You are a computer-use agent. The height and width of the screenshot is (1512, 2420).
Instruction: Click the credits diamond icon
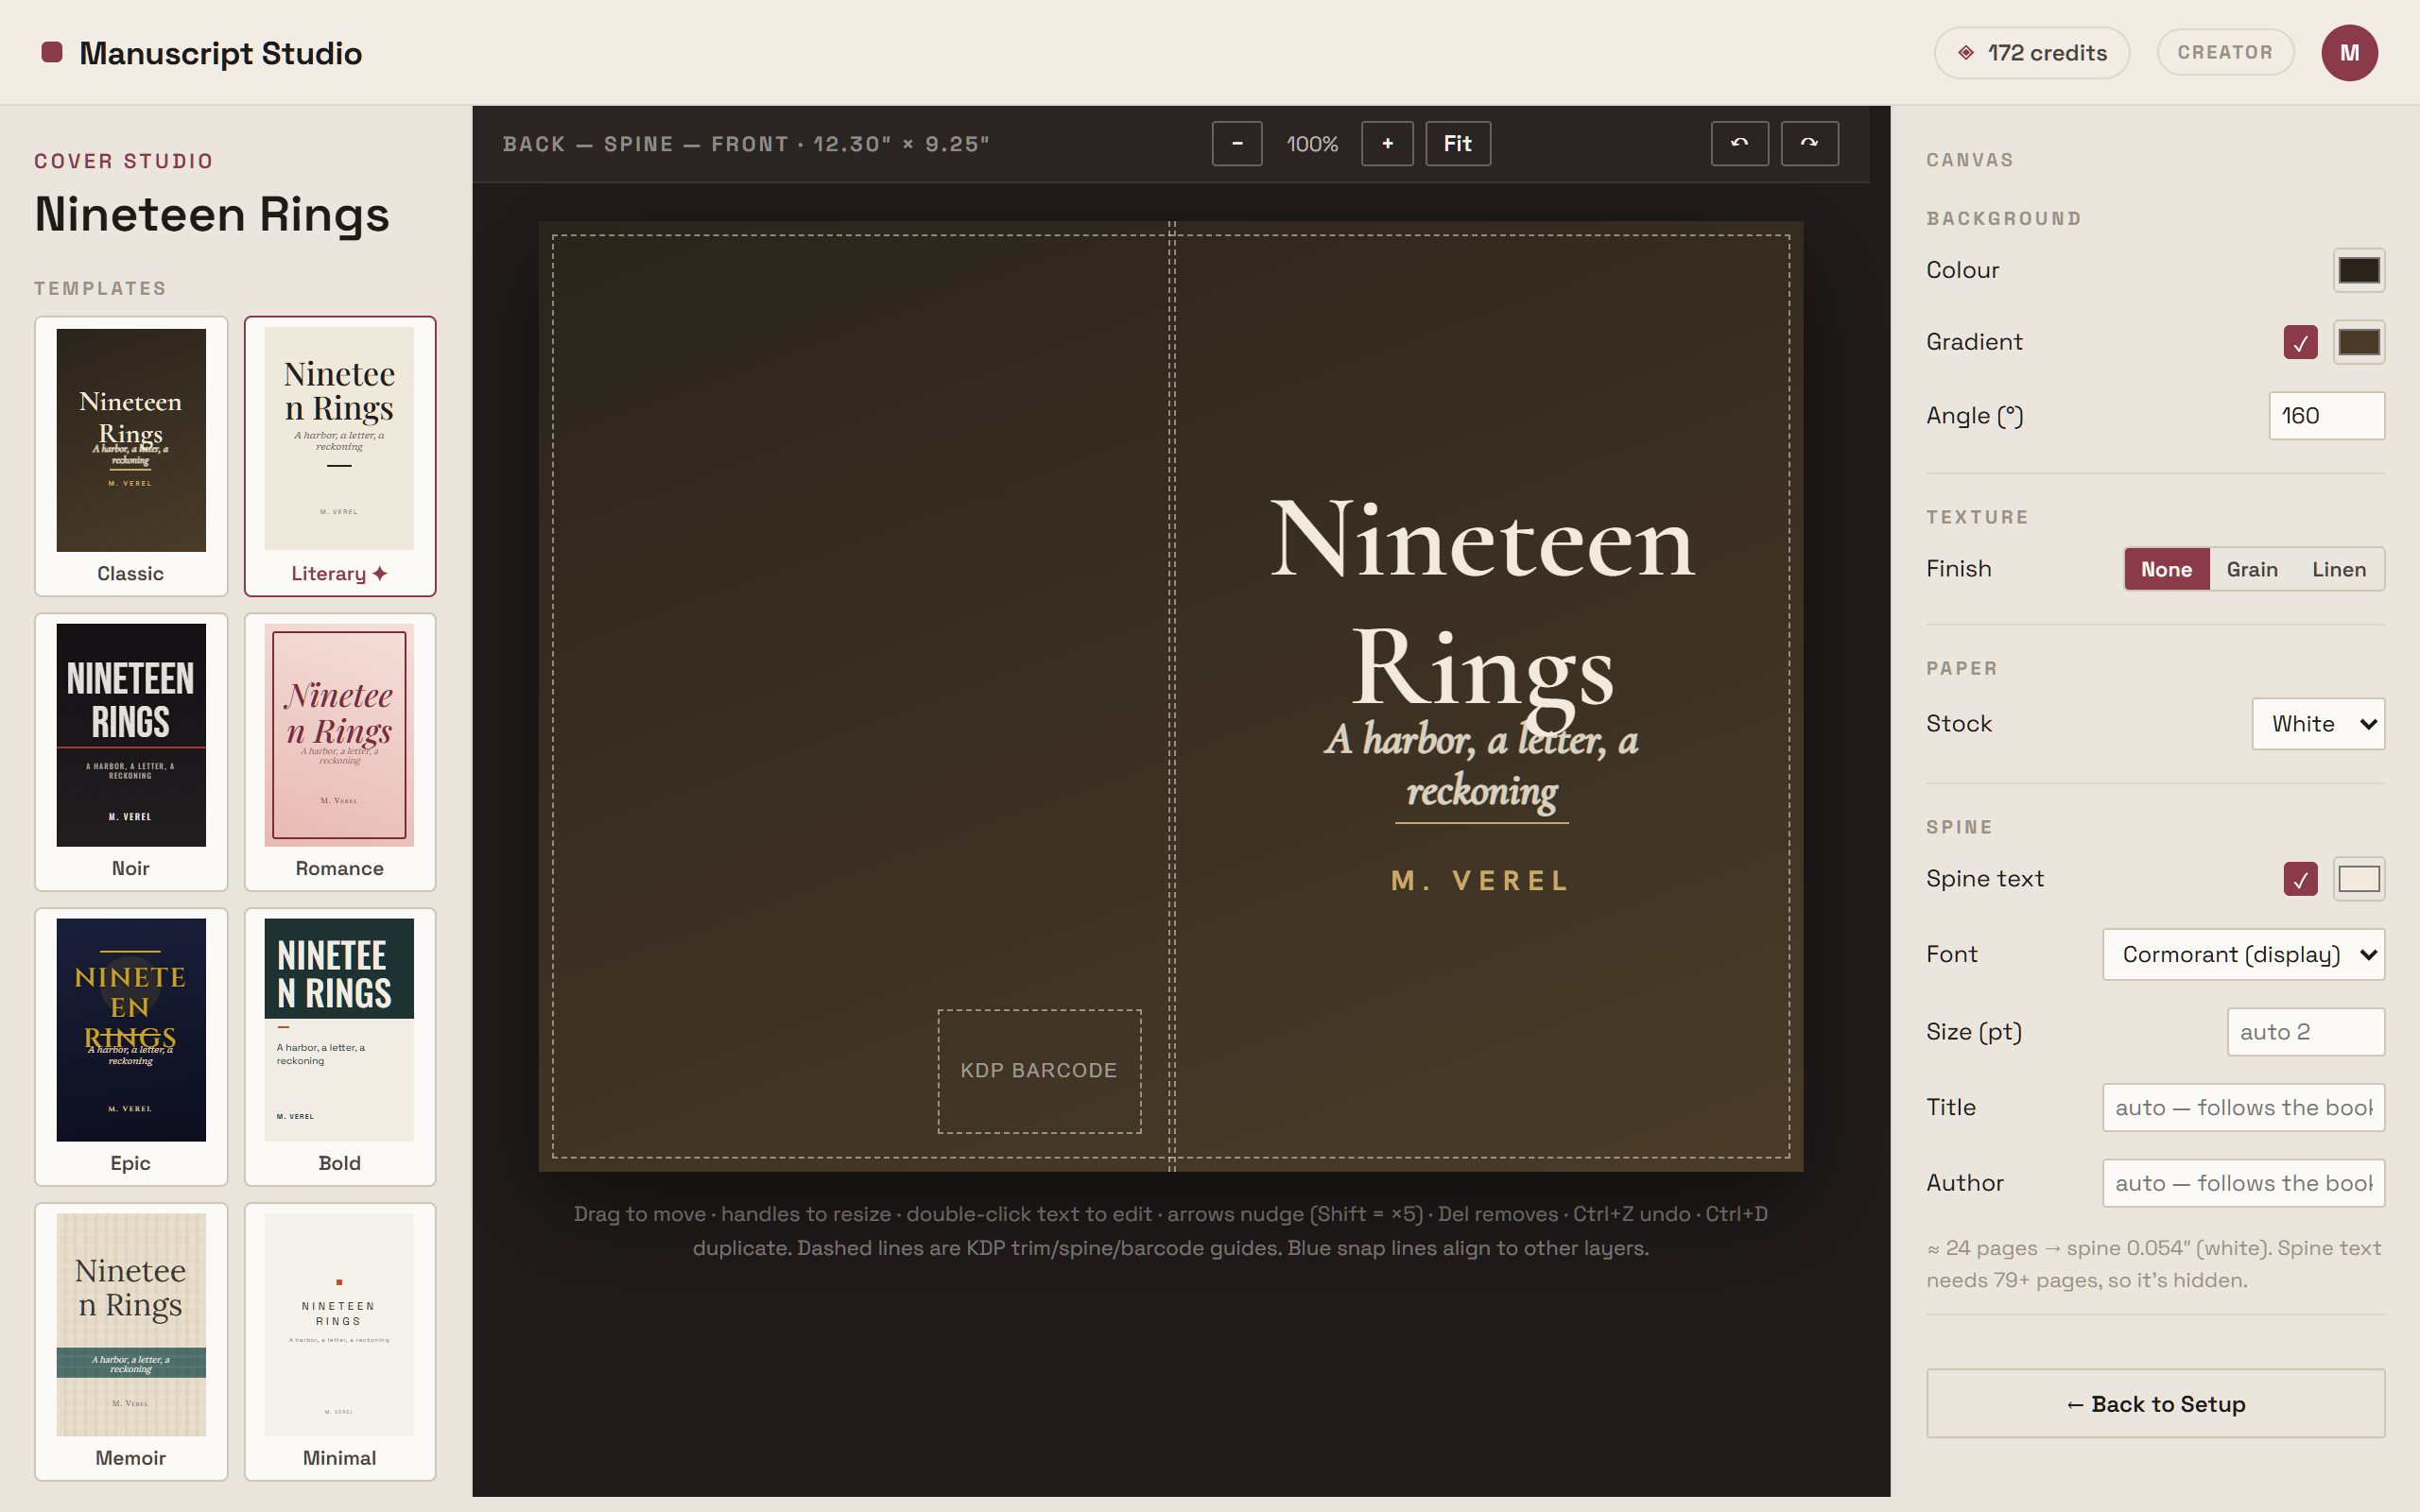1966,53
